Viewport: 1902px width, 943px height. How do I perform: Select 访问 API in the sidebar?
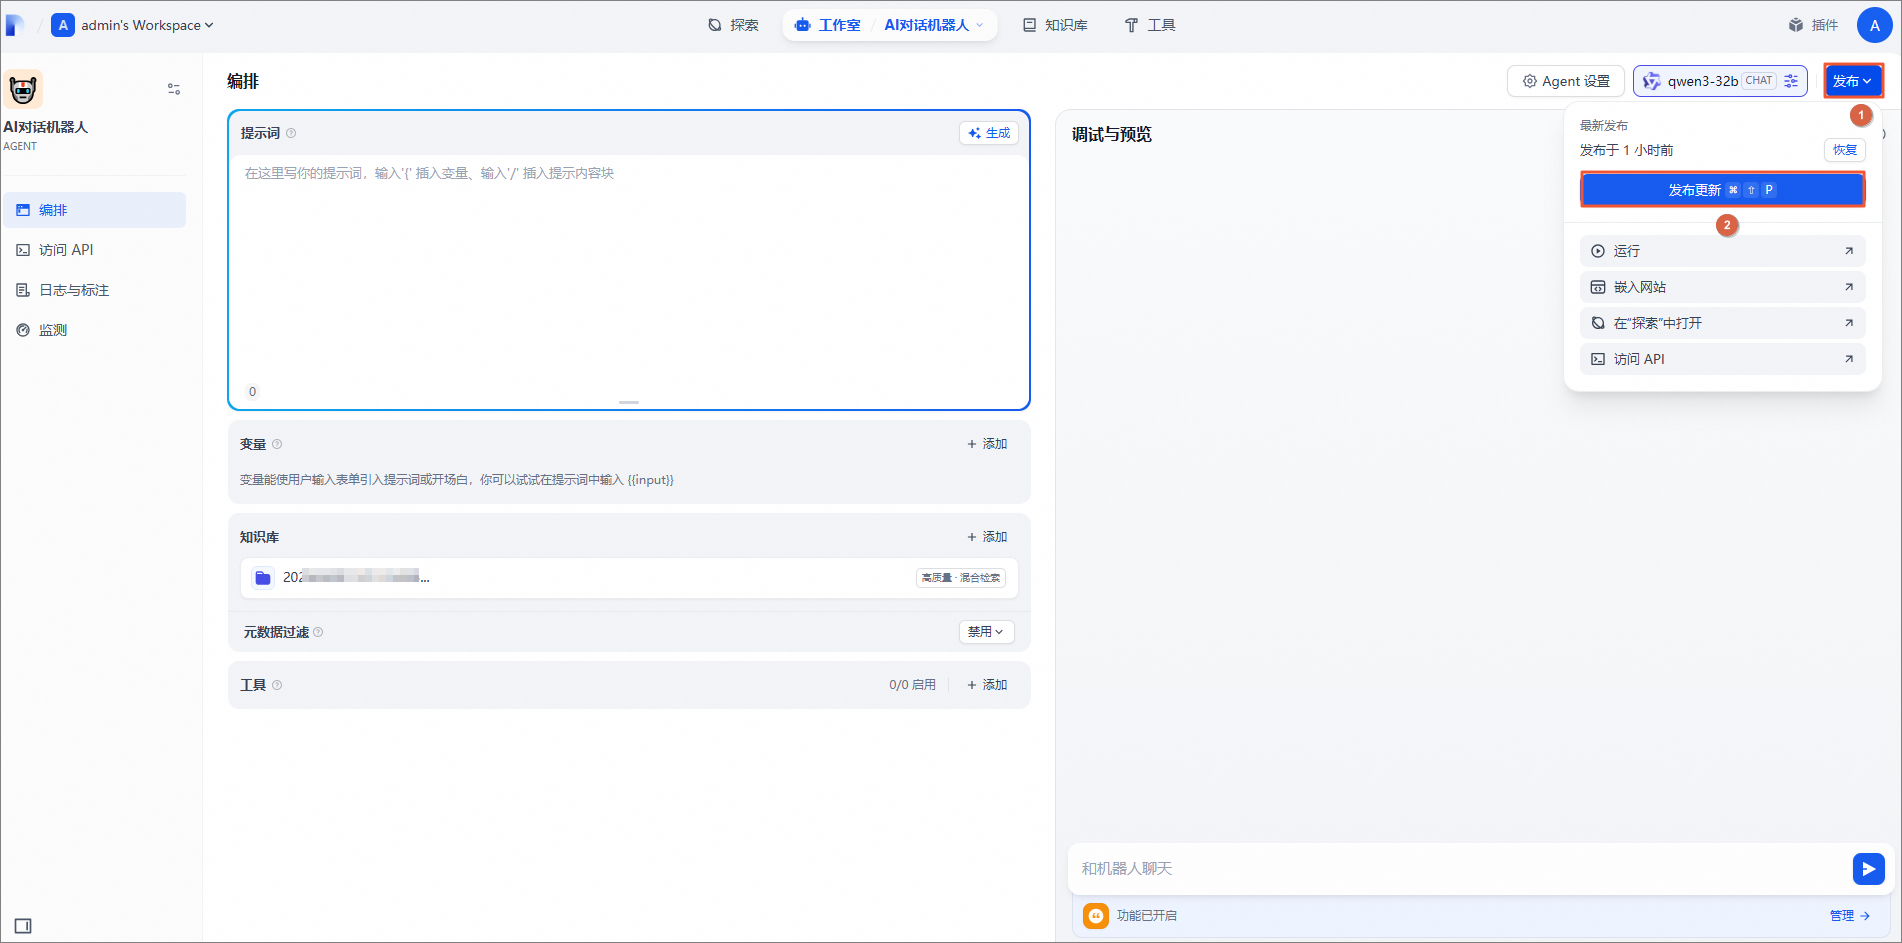[95, 250]
